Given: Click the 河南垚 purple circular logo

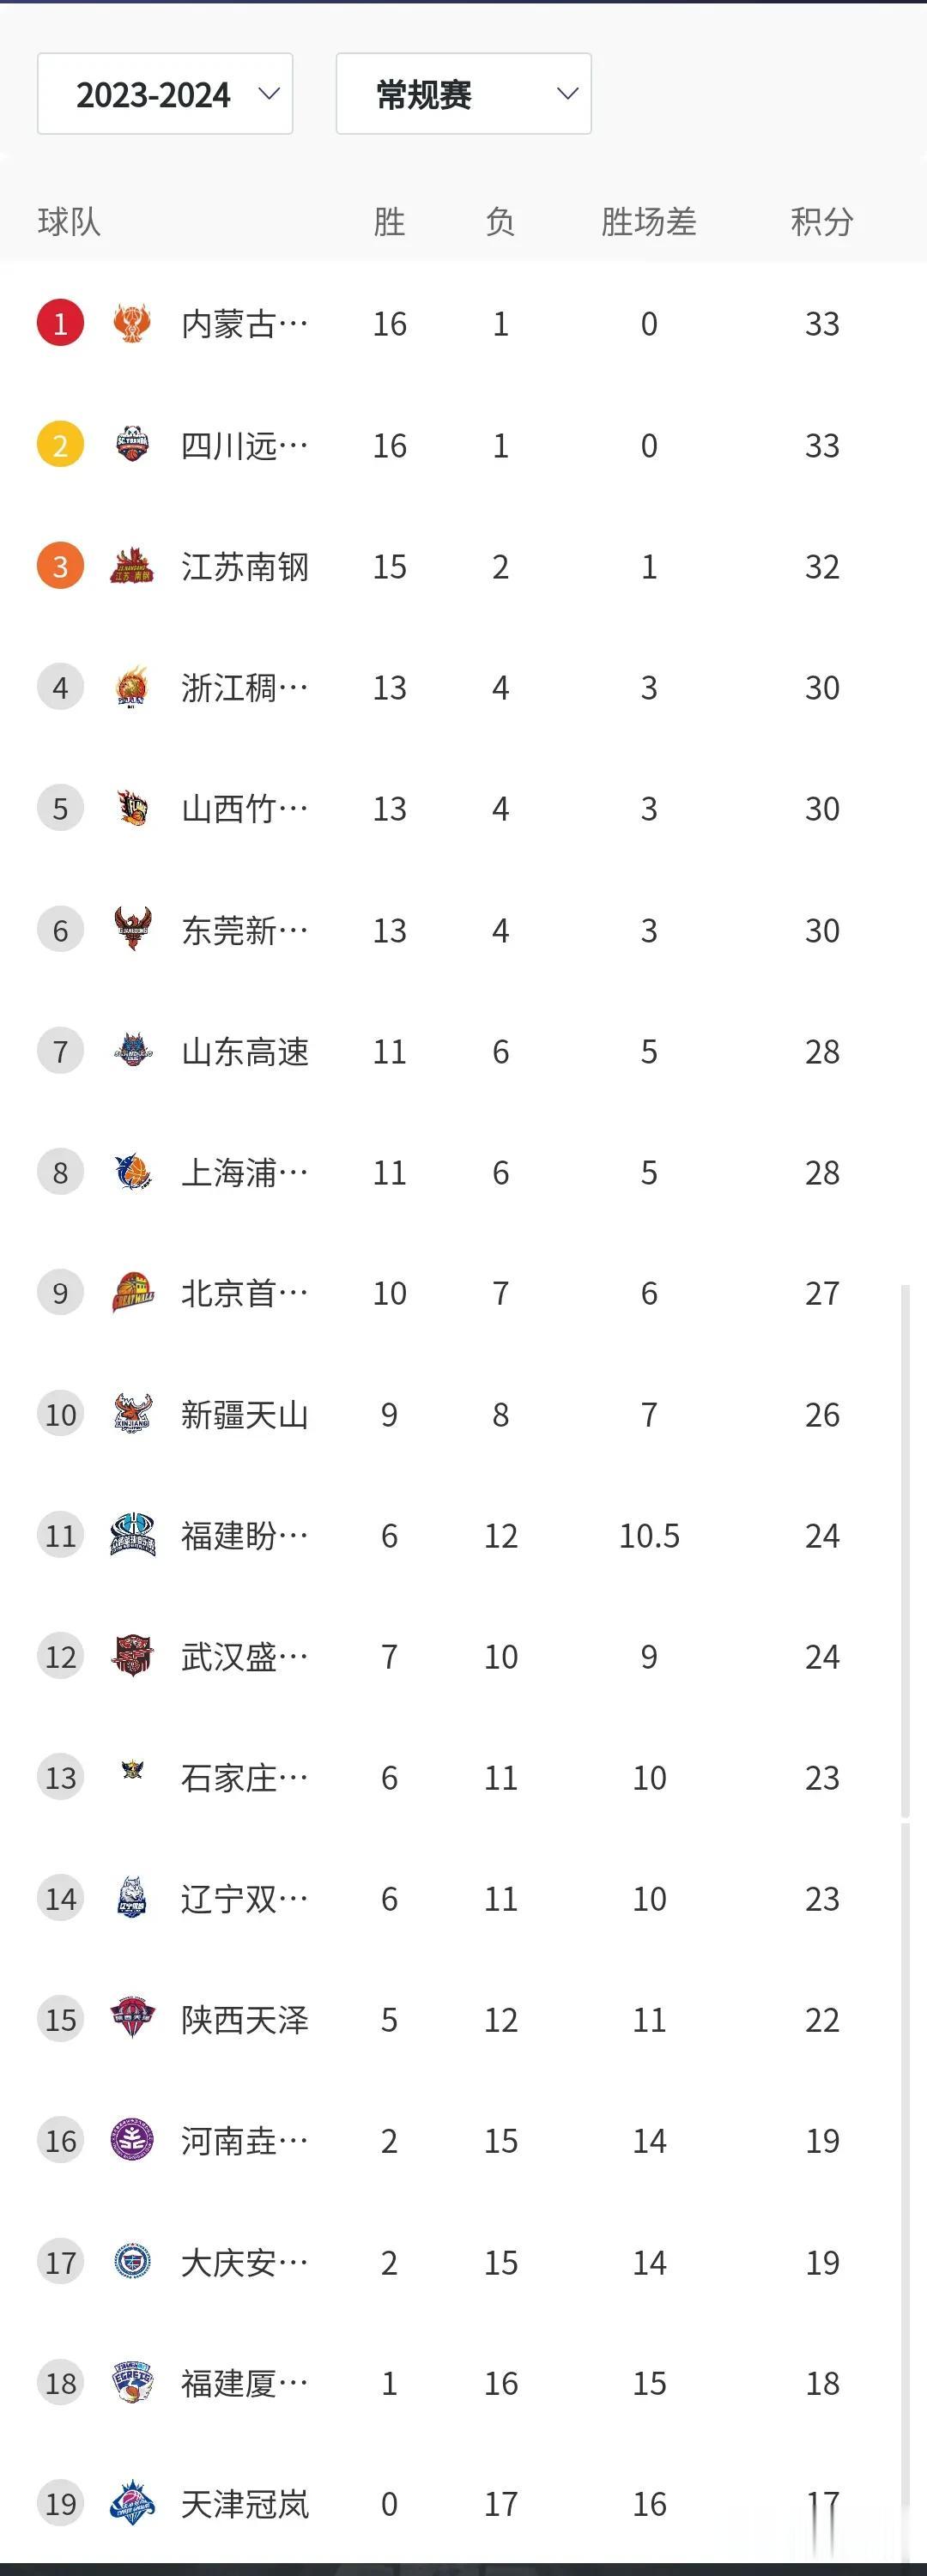Looking at the screenshot, I should coord(132,2140).
